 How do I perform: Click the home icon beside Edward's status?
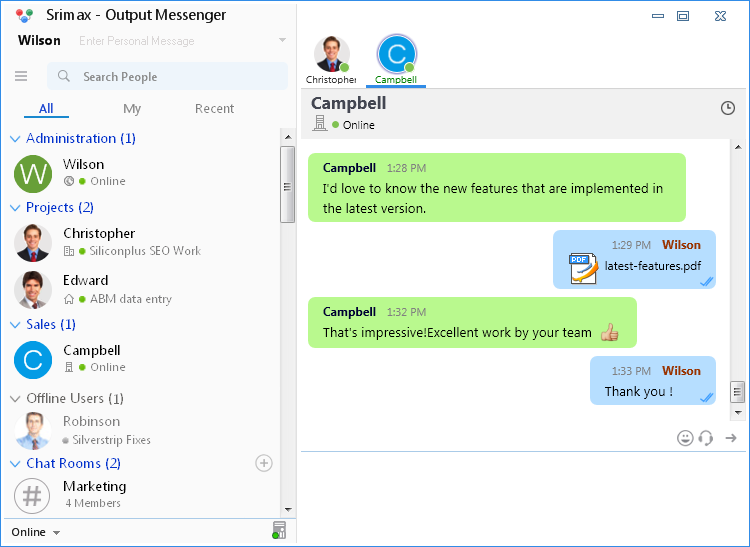[69, 299]
